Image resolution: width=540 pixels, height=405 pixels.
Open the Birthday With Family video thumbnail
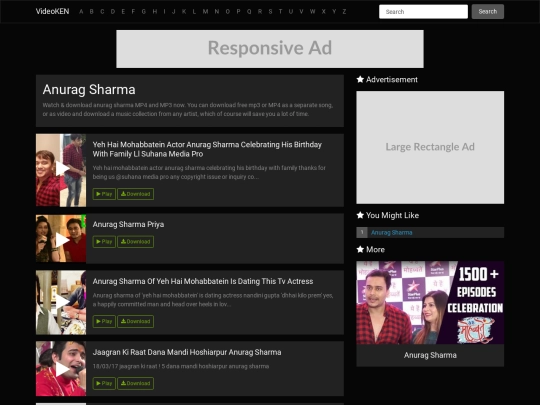click(61, 170)
